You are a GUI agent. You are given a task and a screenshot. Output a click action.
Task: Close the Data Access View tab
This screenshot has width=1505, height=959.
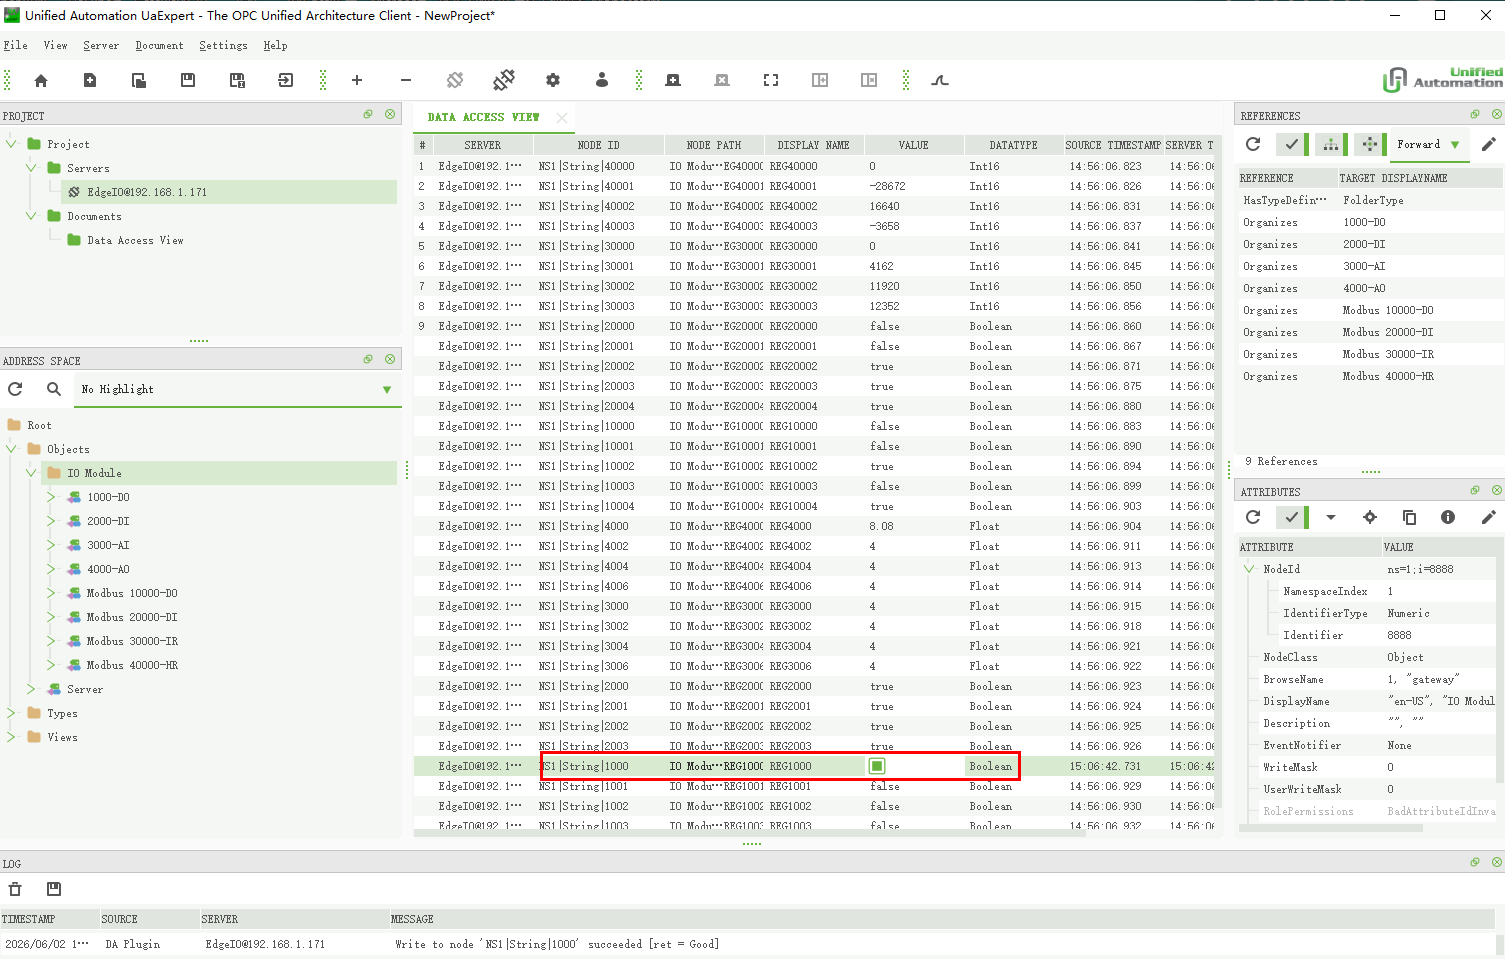point(562,118)
